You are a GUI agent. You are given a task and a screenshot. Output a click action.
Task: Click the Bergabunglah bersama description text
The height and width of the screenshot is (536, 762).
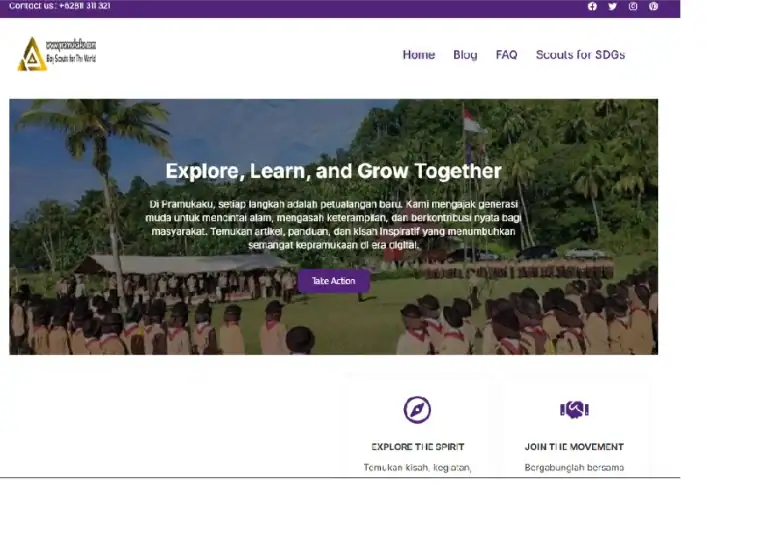pyautogui.click(x=574, y=467)
